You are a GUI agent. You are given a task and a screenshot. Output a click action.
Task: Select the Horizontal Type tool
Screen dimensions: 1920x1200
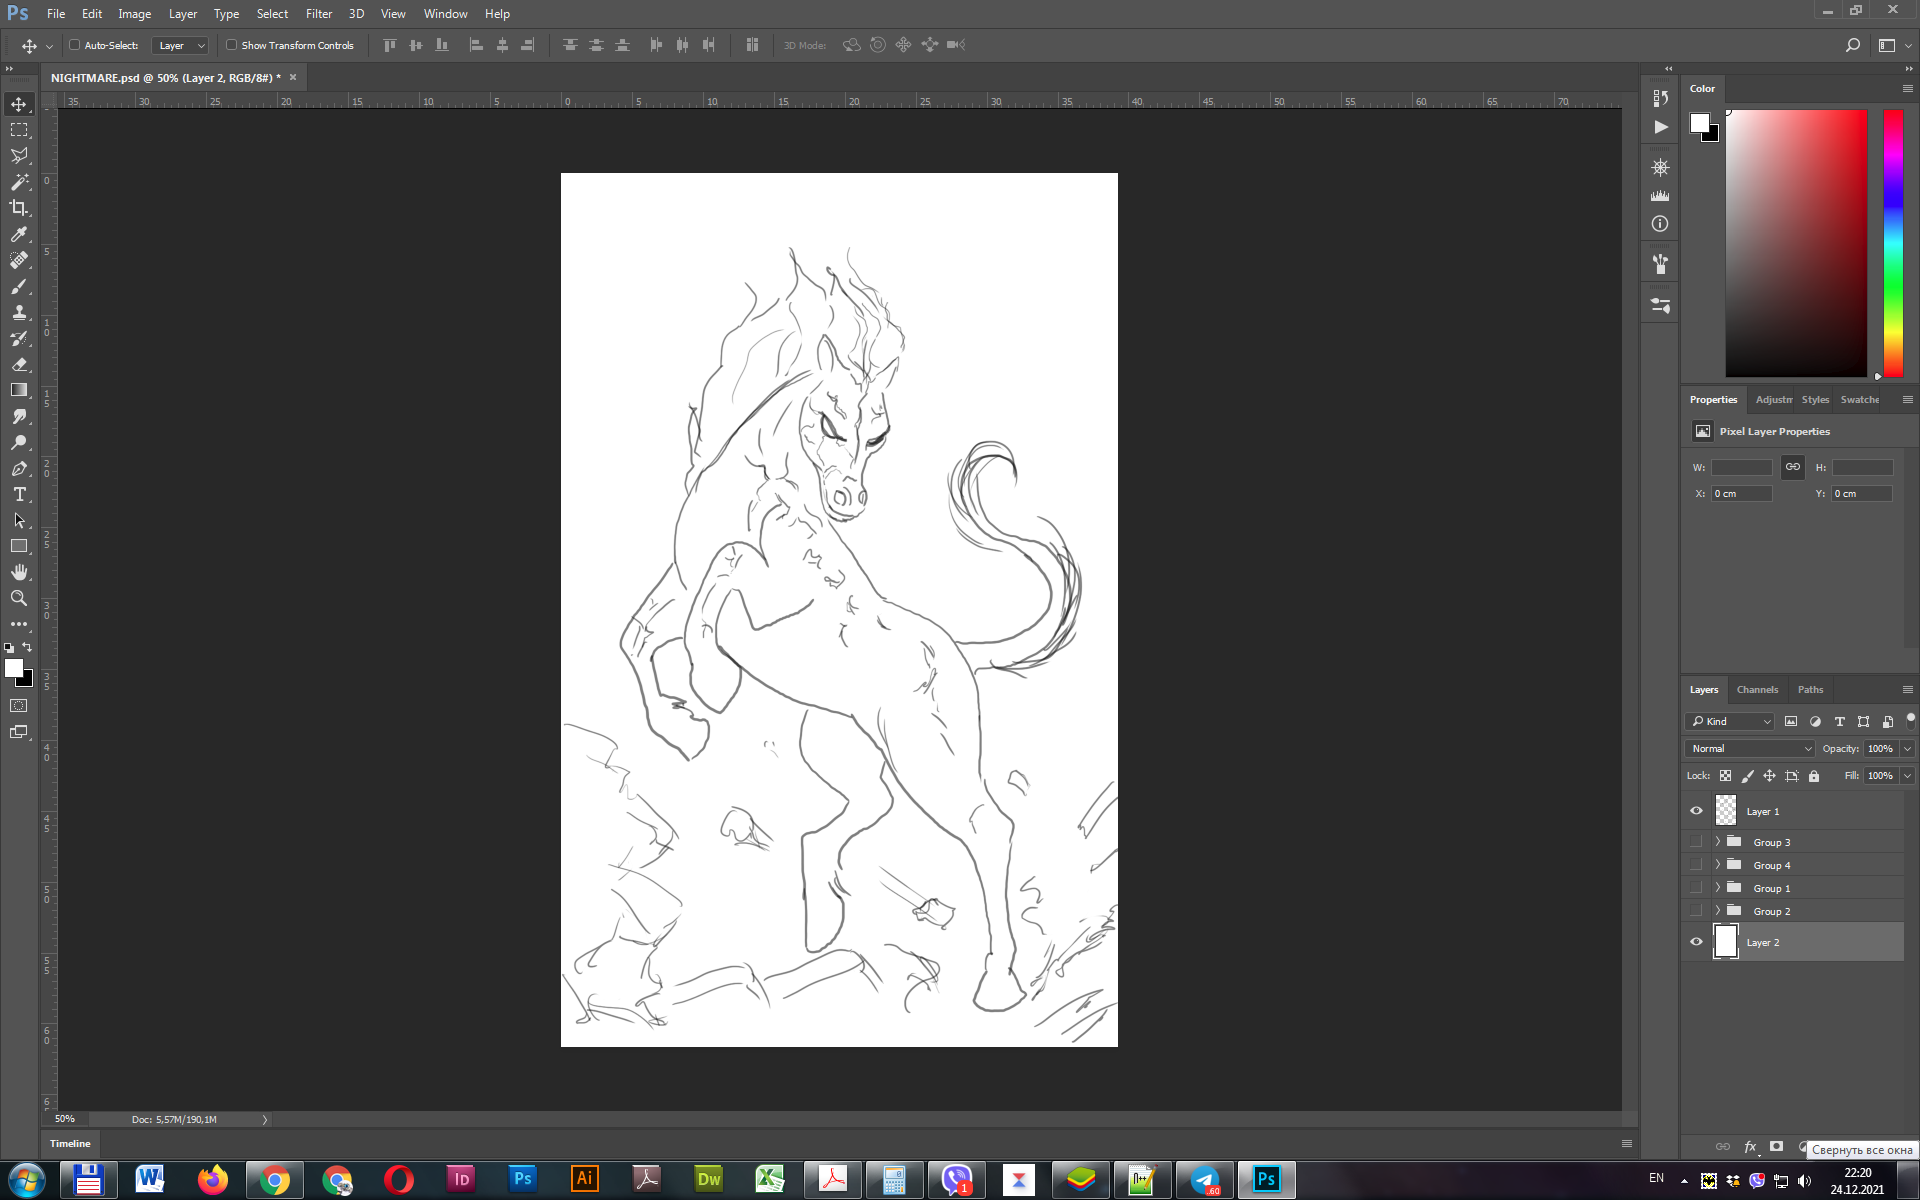pyautogui.click(x=19, y=494)
